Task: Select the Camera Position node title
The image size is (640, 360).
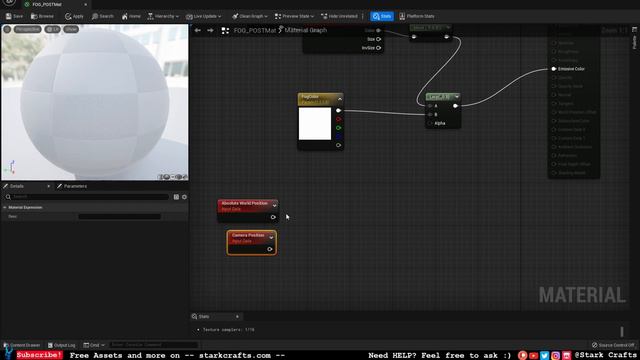Action: (248, 235)
